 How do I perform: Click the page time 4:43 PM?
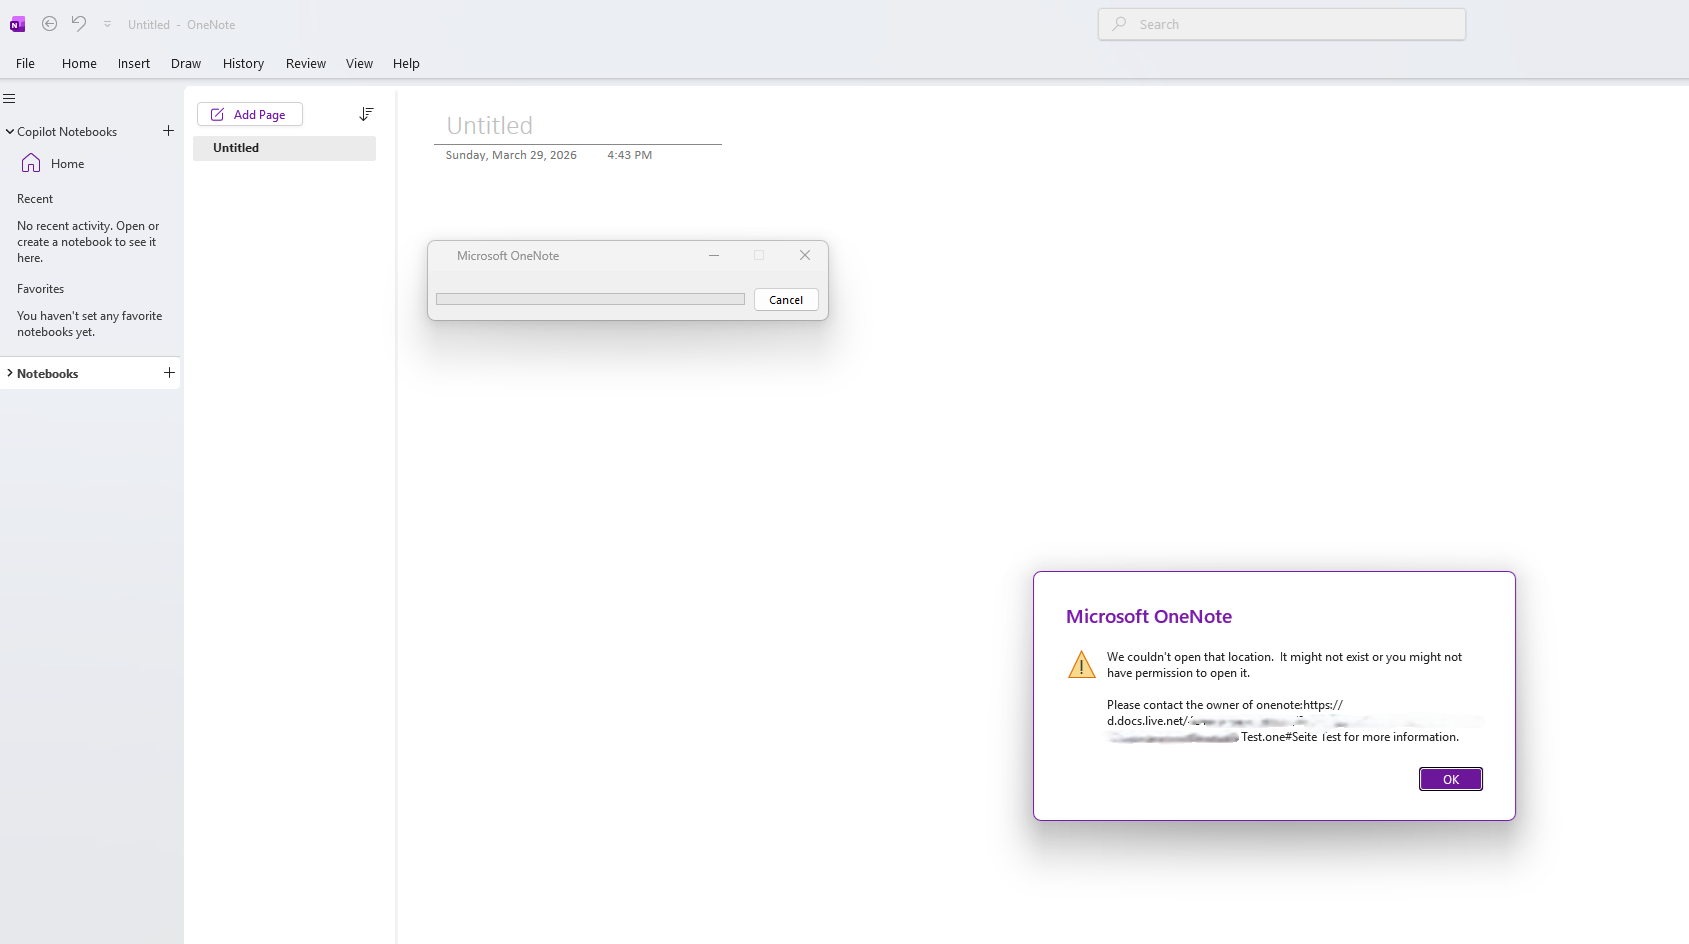[630, 155]
